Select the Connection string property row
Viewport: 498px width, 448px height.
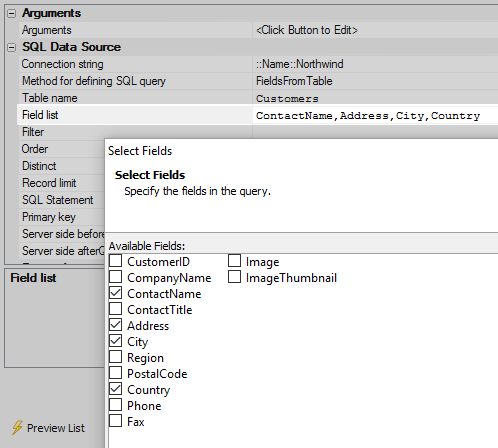pyautogui.click(x=258, y=64)
